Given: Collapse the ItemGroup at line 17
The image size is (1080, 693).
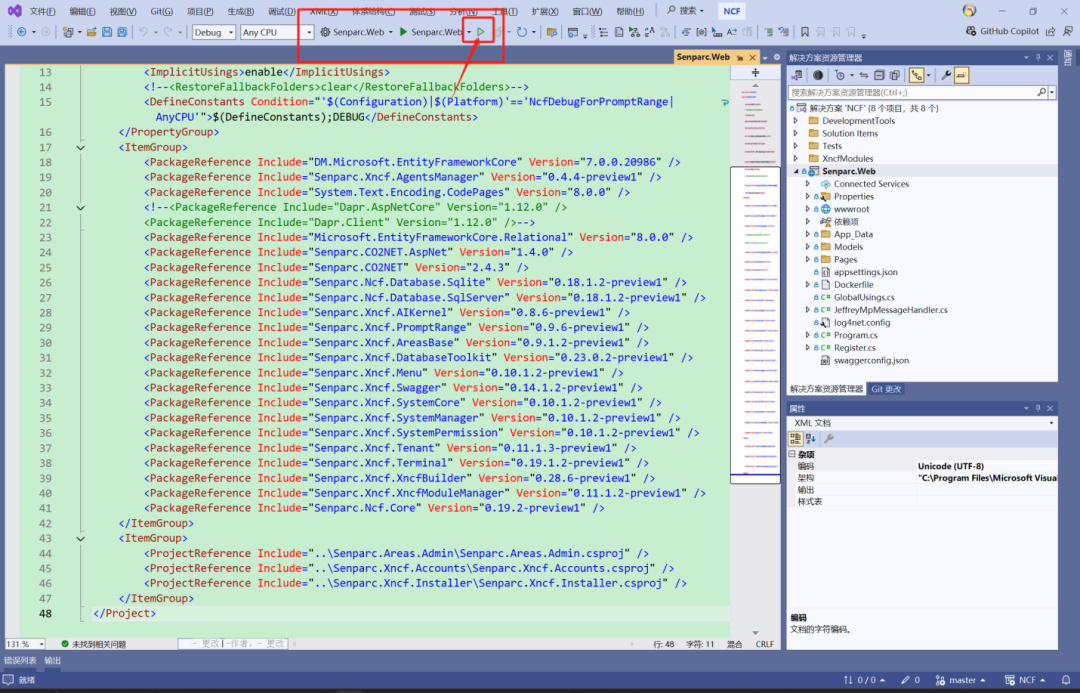Looking at the screenshot, I should (x=81, y=147).
